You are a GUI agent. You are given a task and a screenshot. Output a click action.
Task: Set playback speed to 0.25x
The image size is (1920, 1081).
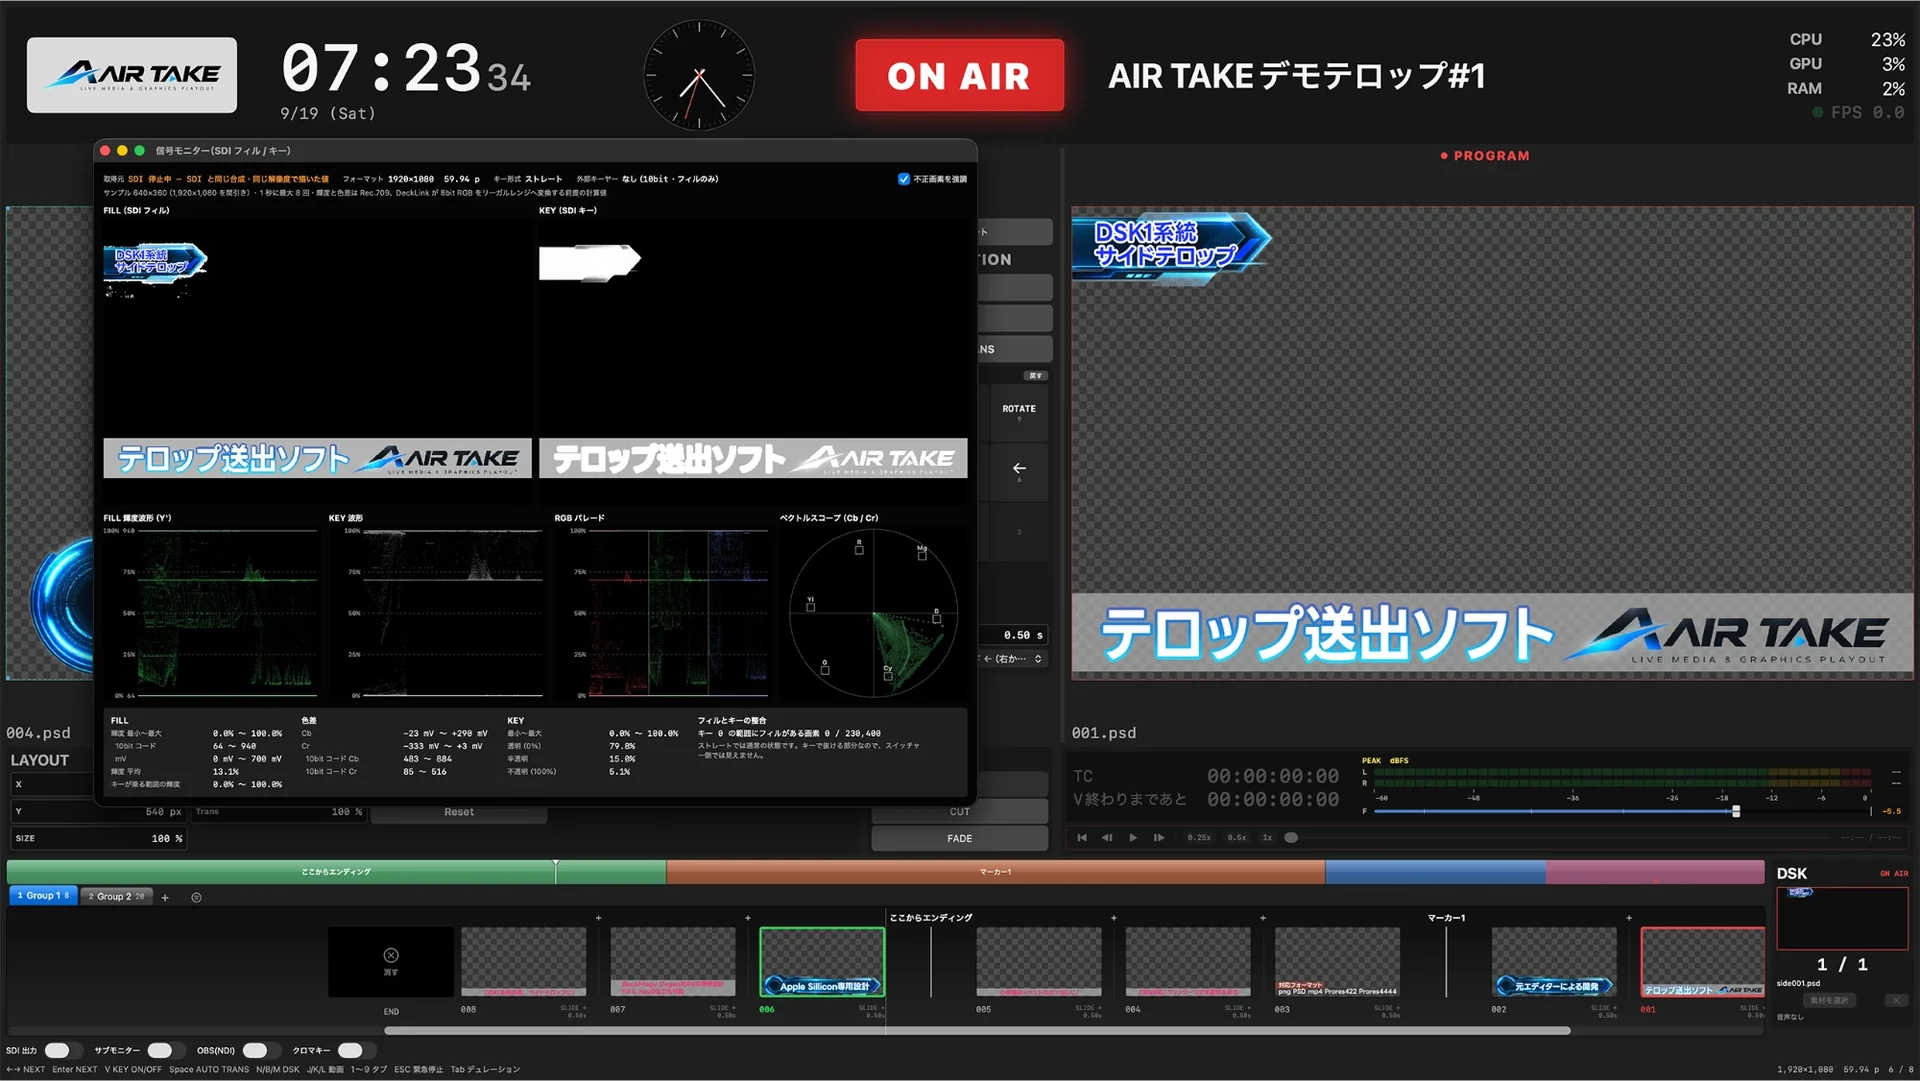[x=1199, y=838]
